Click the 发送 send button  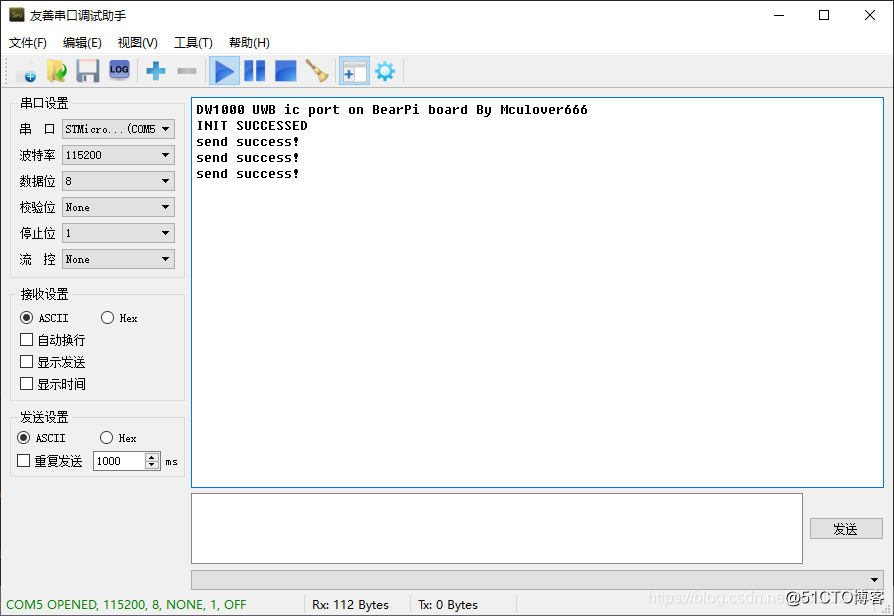[x=846, y=529]
